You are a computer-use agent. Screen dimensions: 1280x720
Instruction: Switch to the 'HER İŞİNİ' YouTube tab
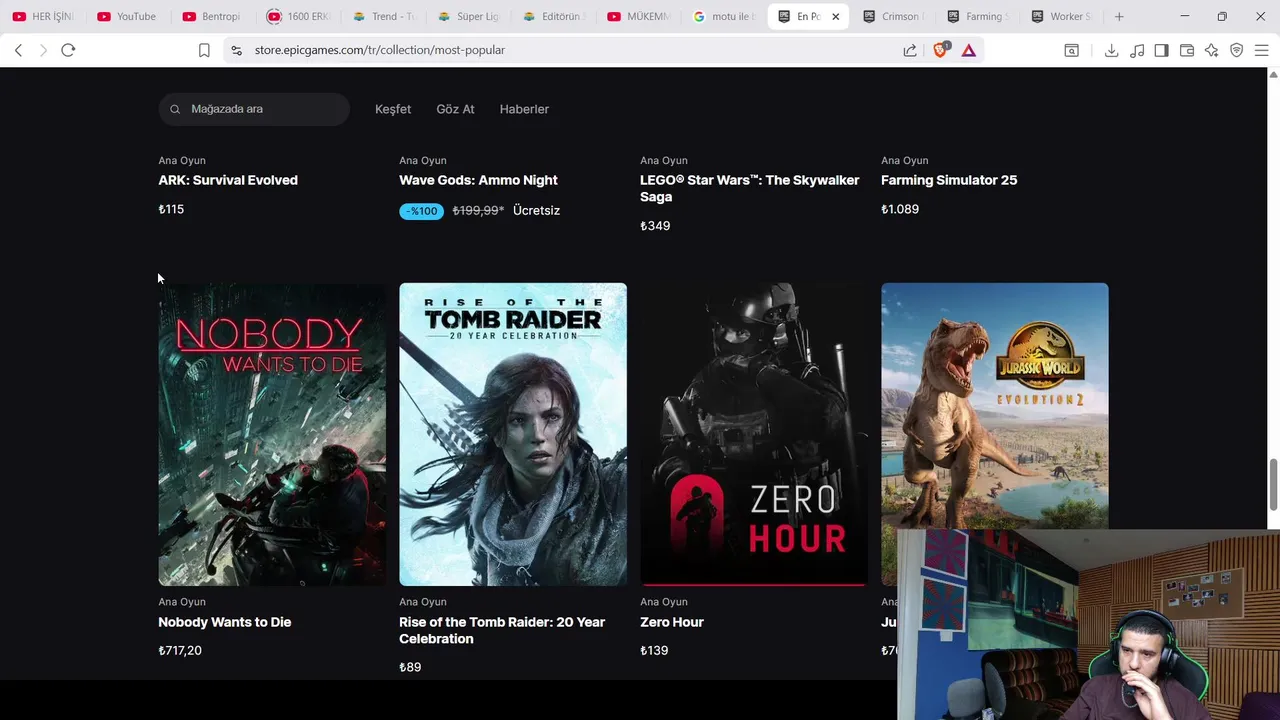coord(43,16)
